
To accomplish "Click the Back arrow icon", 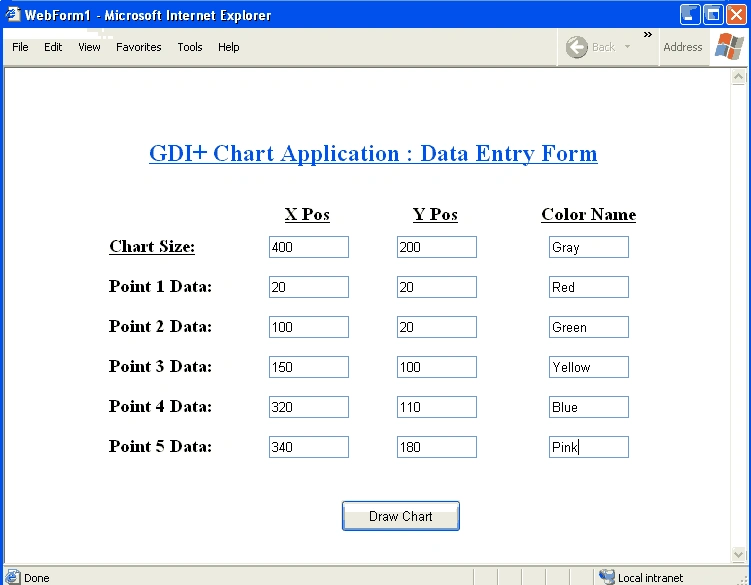I will [x=576, y=47].
